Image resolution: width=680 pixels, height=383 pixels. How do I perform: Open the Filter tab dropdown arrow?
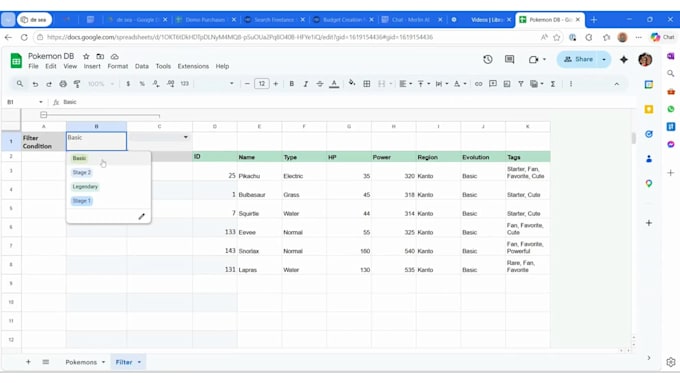[139, 362]
